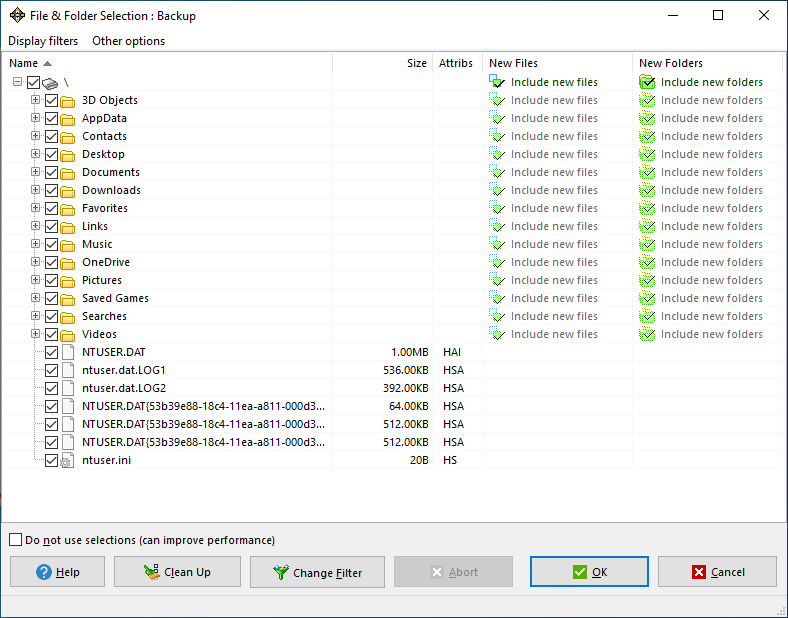788x618 pixels.
Task: Uncheck the Desktop folder checkbox
Action: (x=51, y=154)
